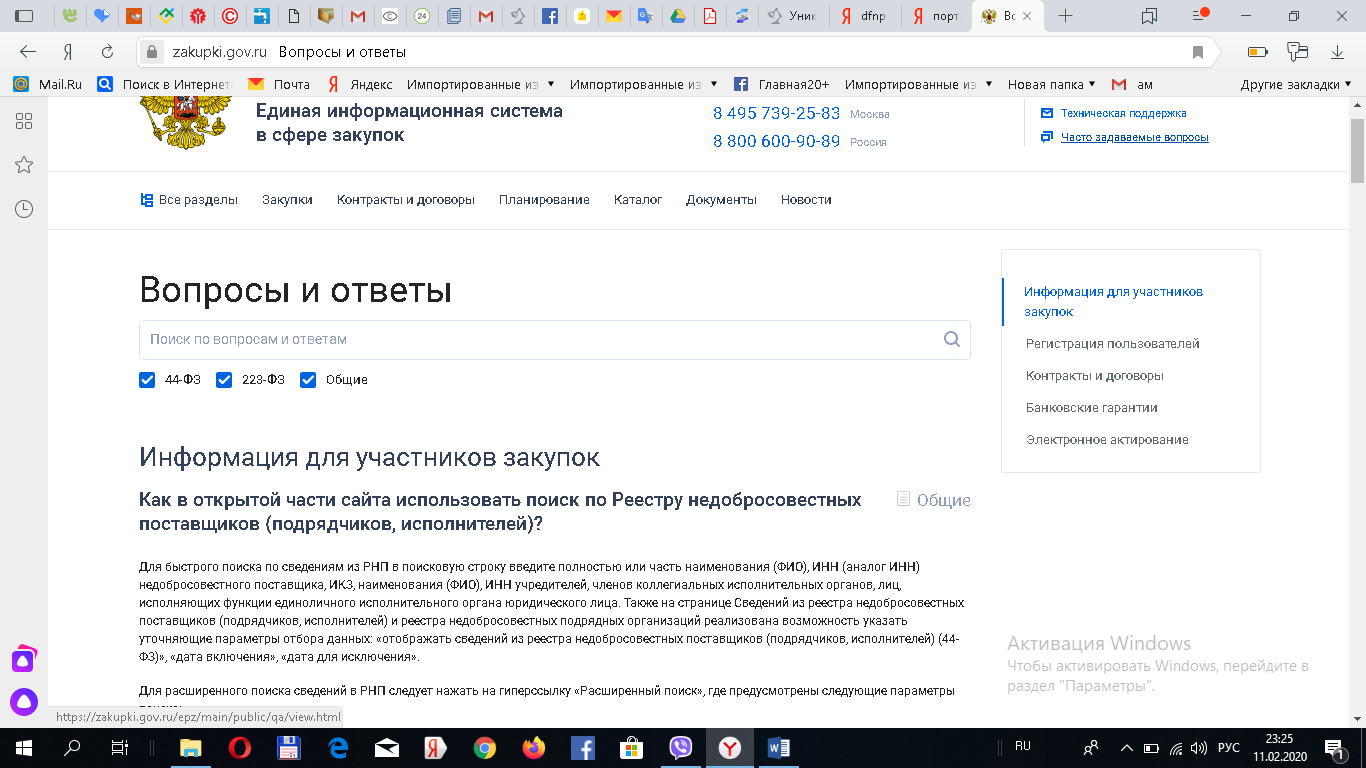Open Новая папка bookmarks folder dropdown
1366x768 pixels.
[x=1051, y=85]
